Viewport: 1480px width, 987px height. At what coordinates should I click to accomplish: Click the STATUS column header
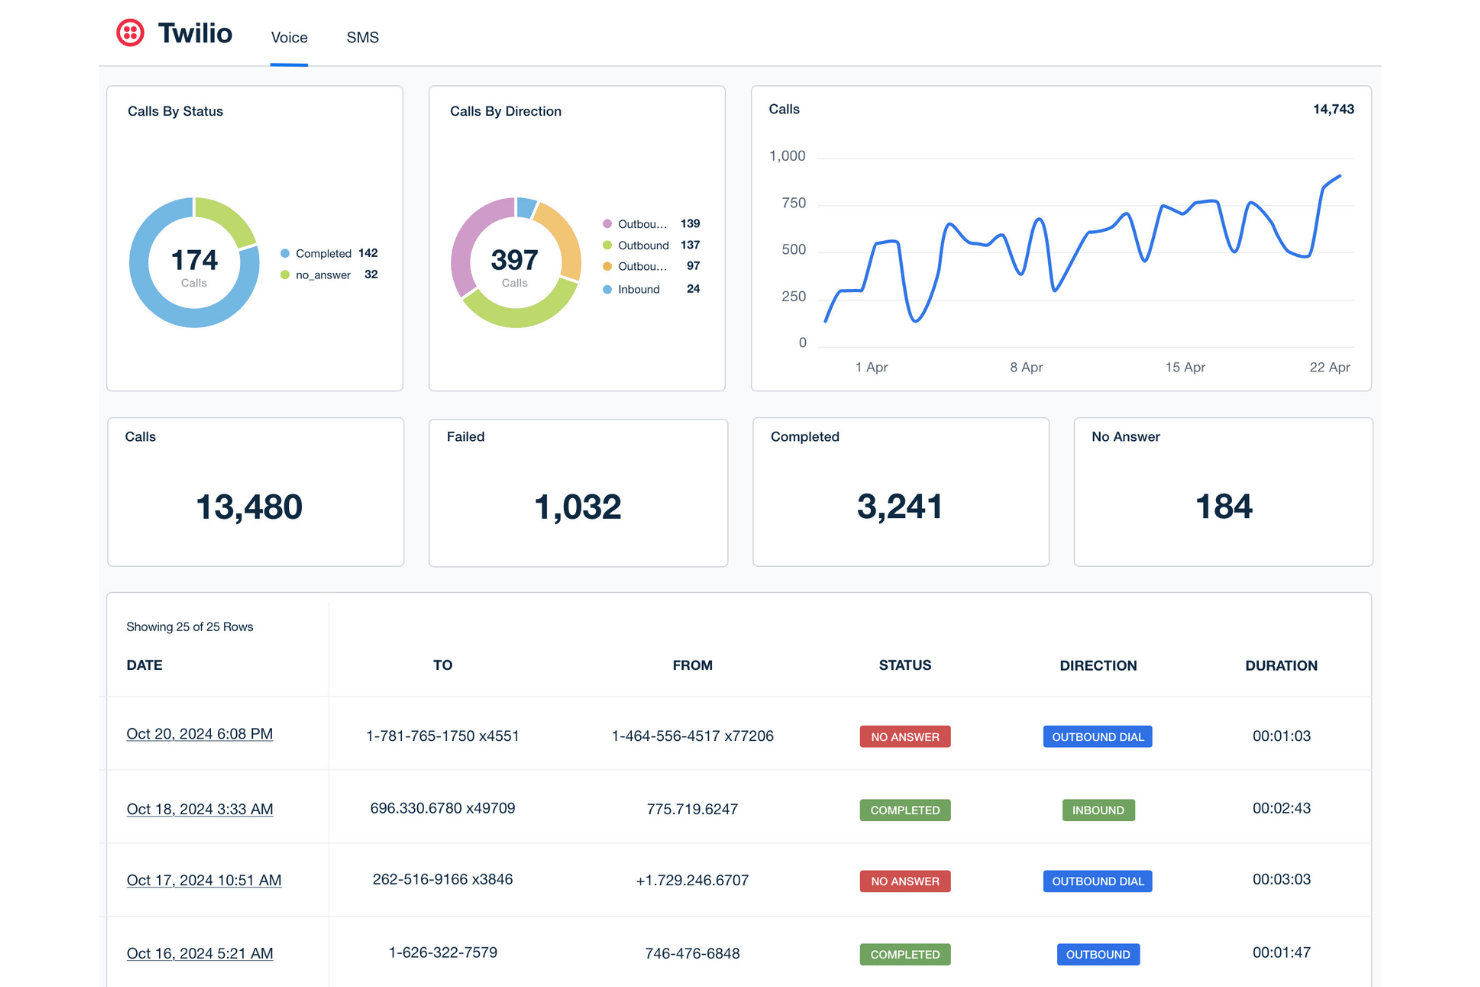point(905,665)
